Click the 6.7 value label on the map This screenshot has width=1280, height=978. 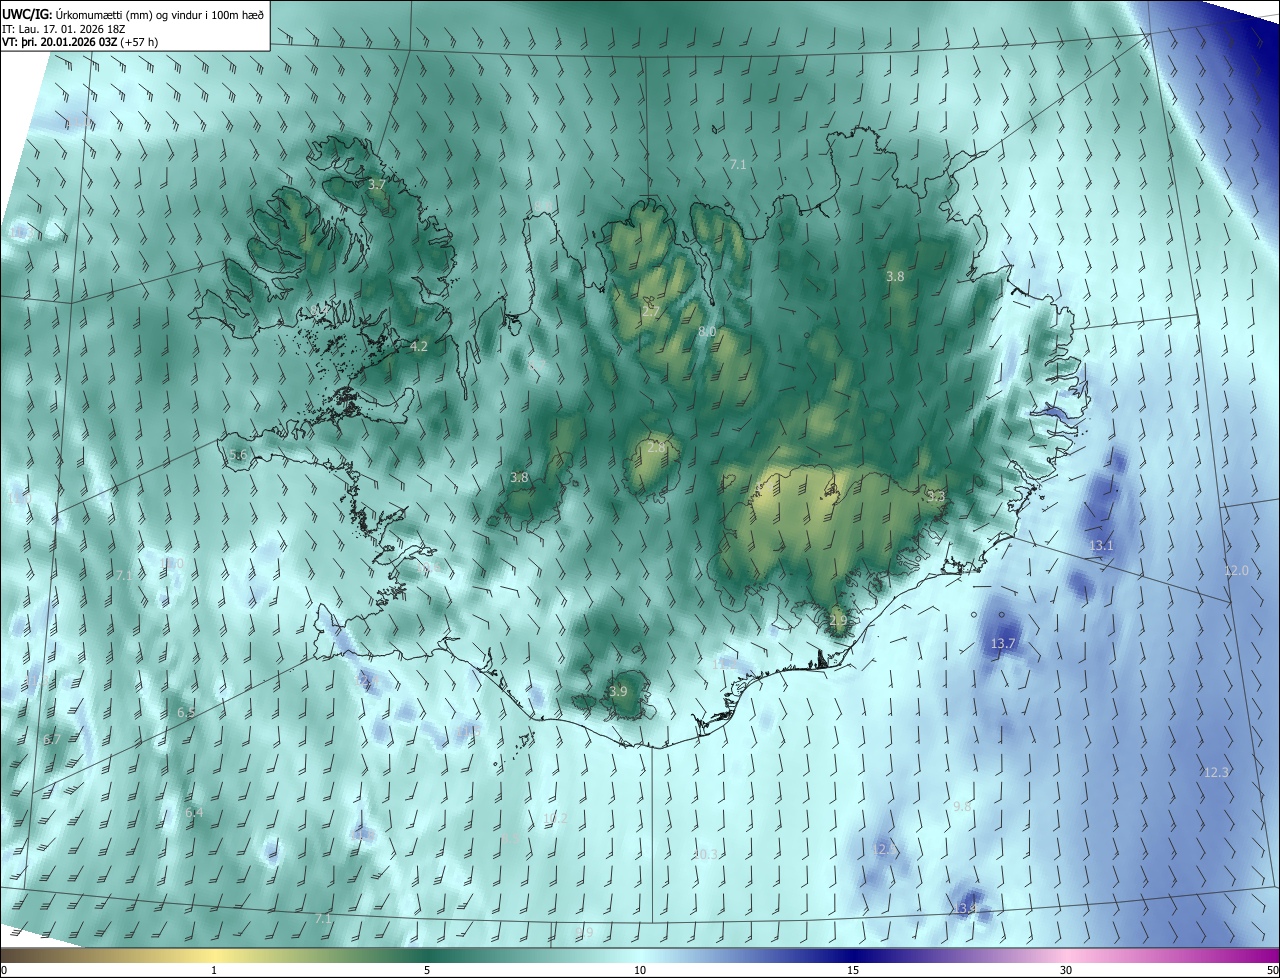52,740
